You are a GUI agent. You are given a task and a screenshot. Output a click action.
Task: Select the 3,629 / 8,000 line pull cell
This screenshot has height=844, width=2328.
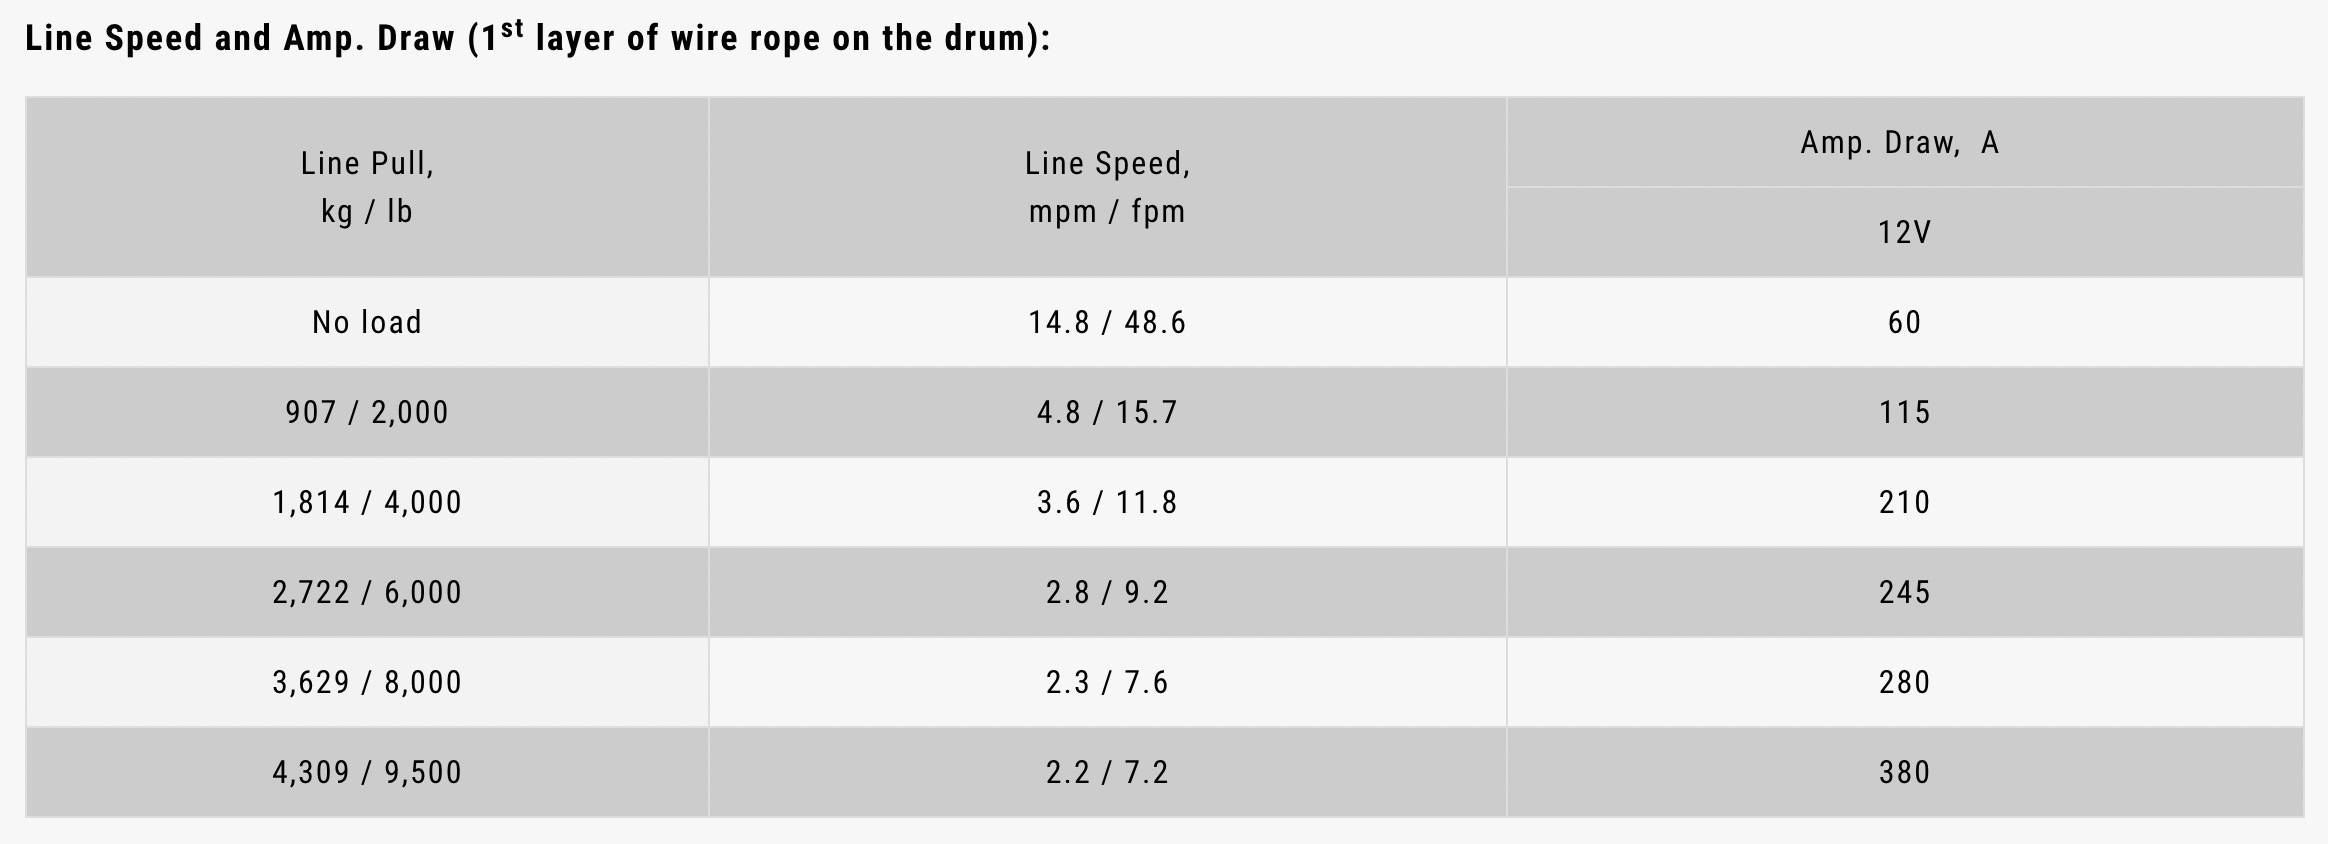coord(367,682)
